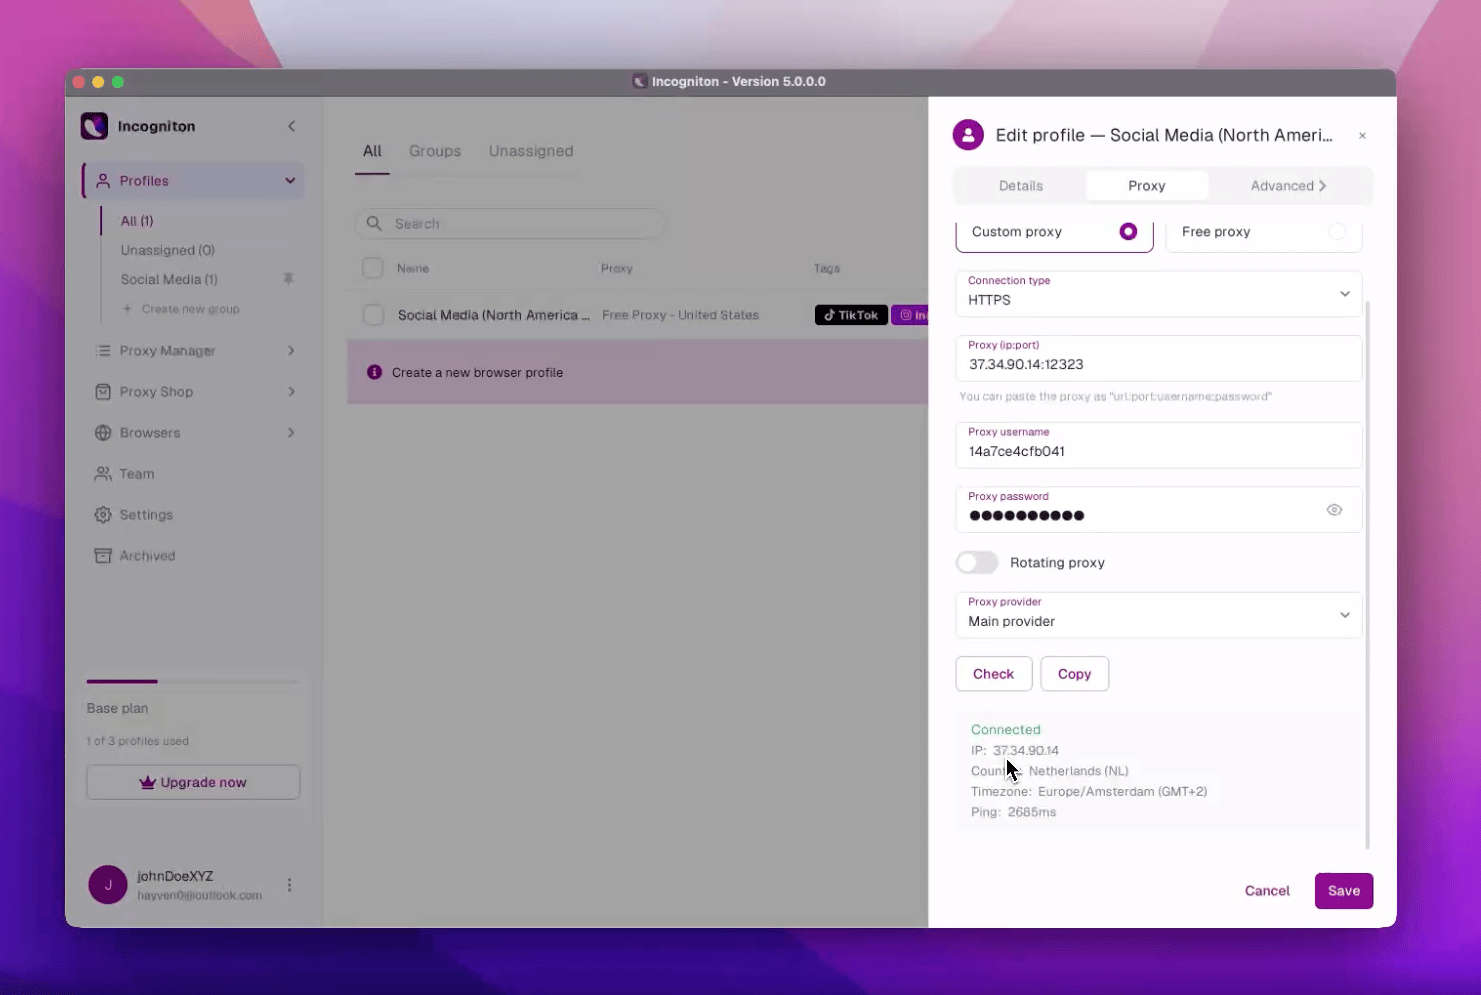Image resolution: width=1481 pixels, height=995 pixels.
Task: Select the Unassigned tab
Action: pyautogui.click(x=531, y=151)
